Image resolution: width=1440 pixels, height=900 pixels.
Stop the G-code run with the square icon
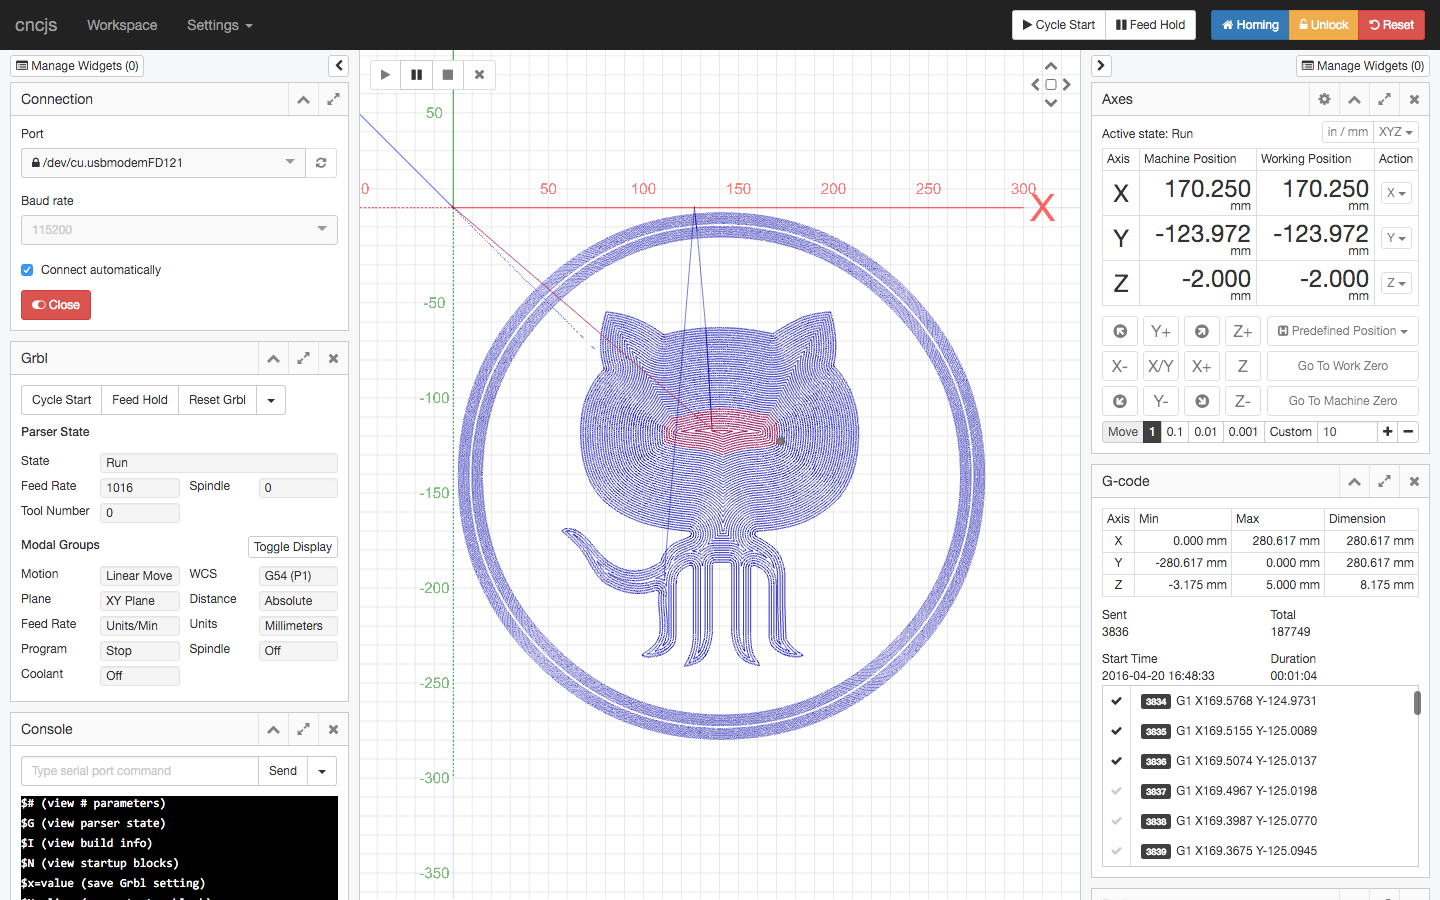[448, 75]
